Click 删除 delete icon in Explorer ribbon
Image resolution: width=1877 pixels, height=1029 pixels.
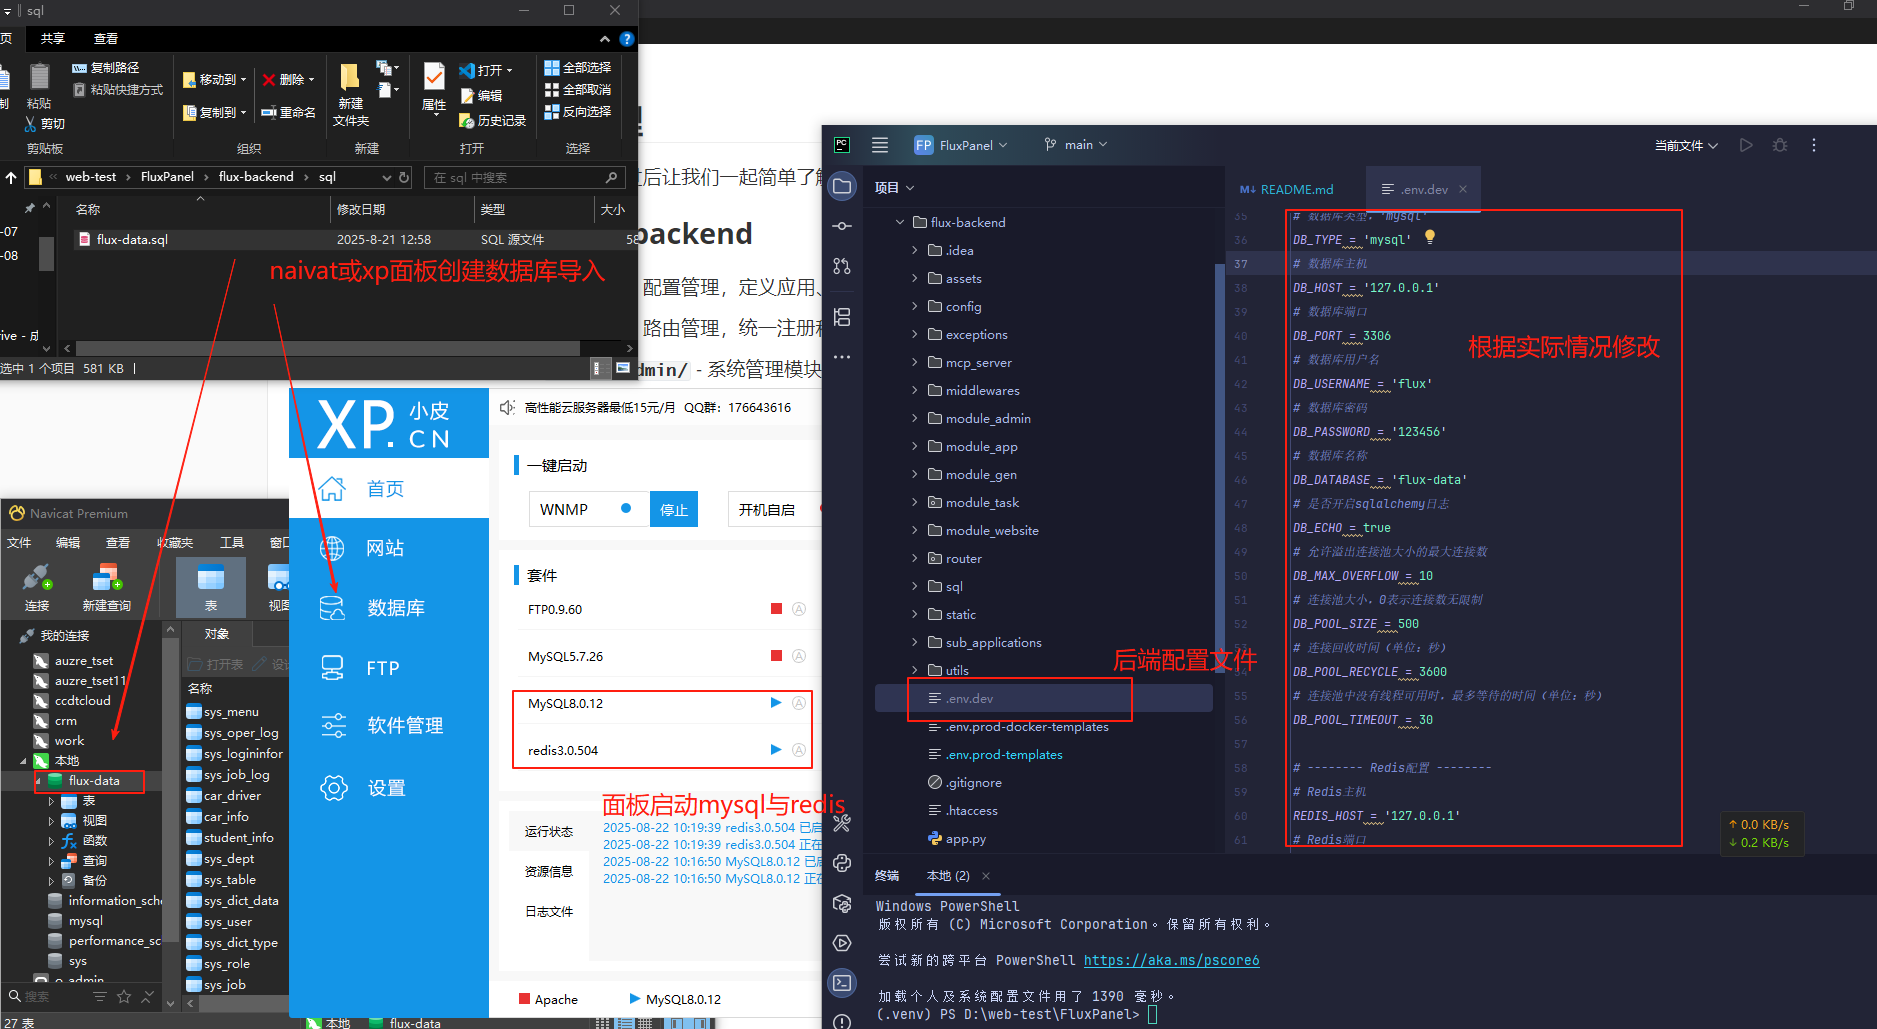[269, 80]
